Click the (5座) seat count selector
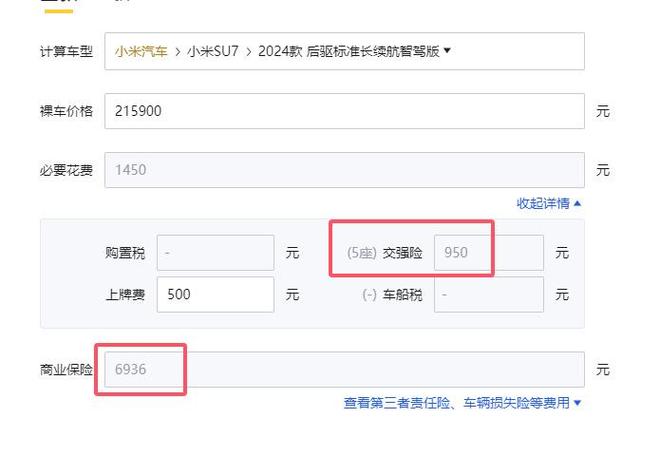This screenshot has width=660, height=456. (361, 253)
